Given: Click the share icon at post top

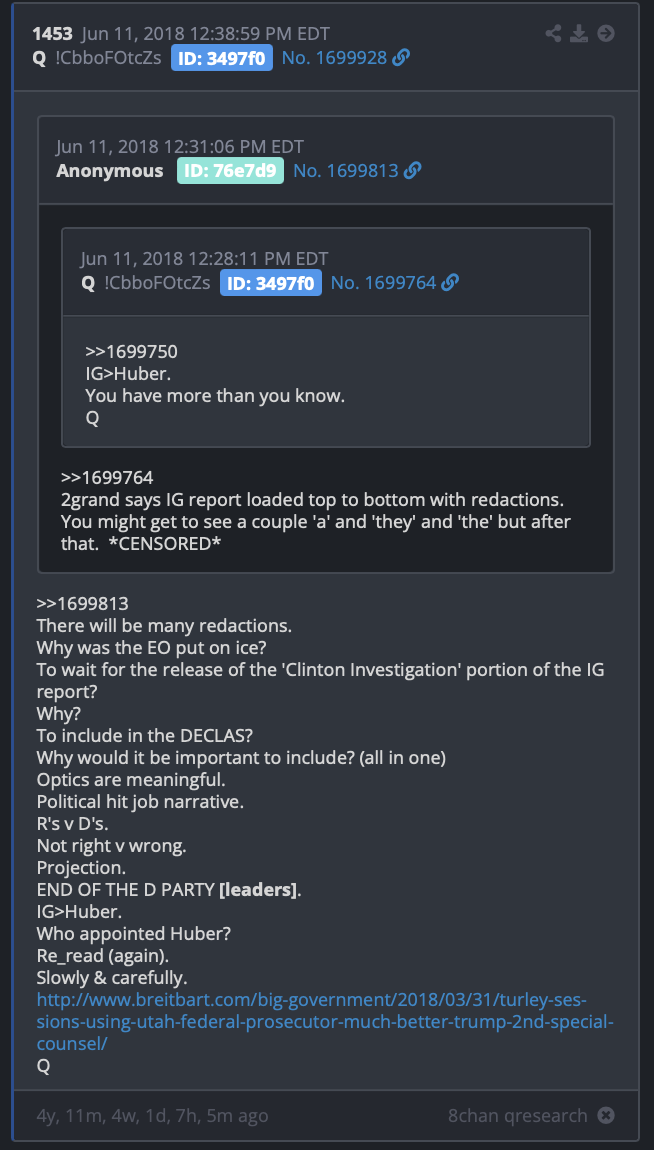Looking at the screenshot, I should point(553,34).
